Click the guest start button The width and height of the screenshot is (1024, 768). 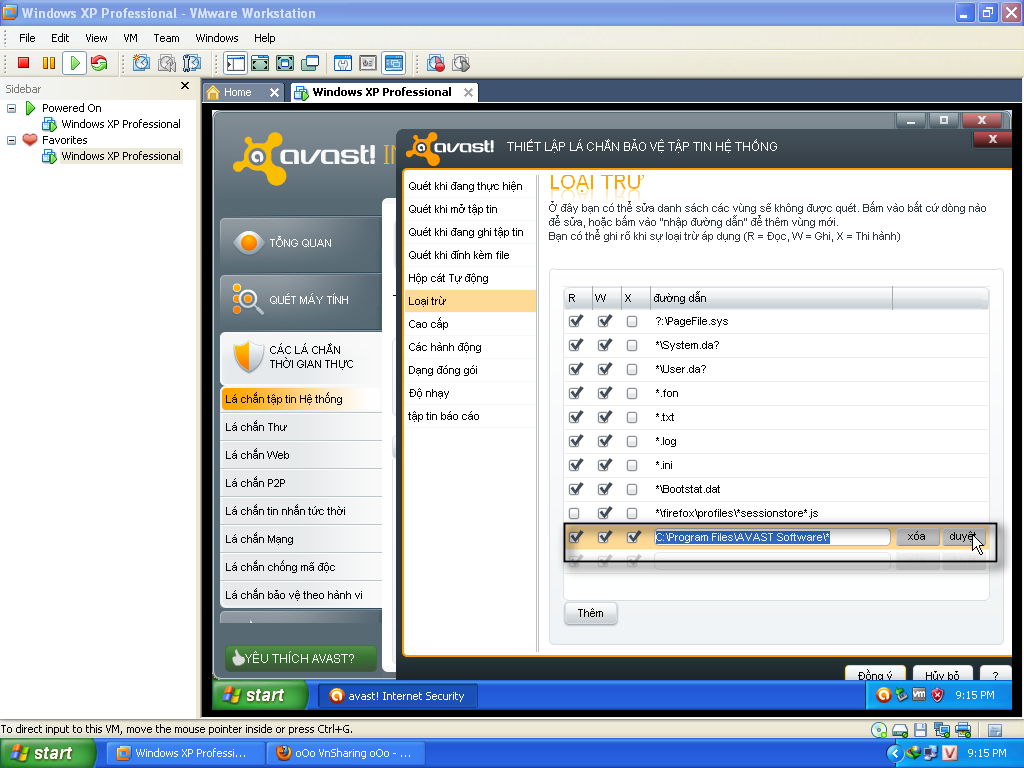tap(260, 696)
